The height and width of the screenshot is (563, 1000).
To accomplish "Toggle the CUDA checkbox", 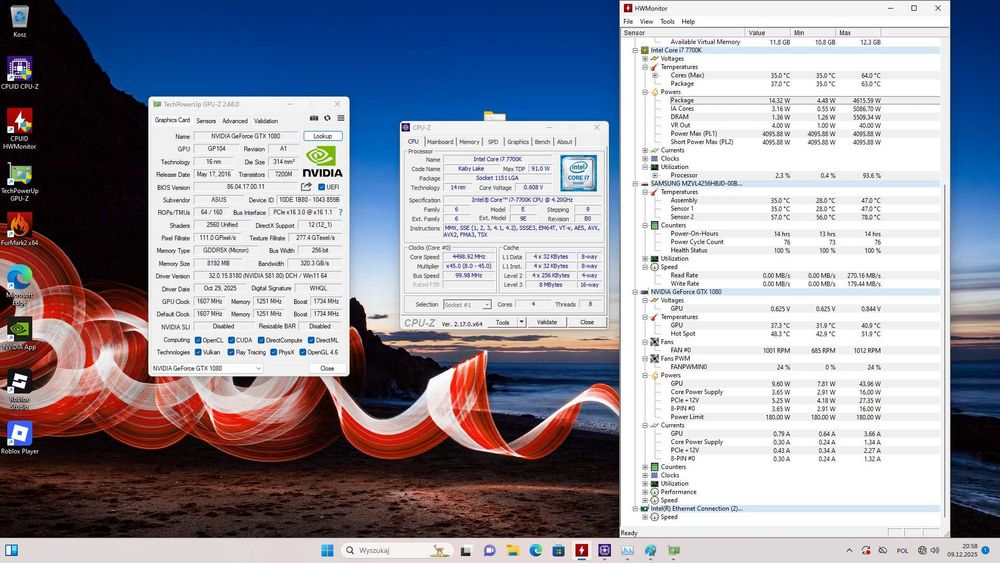I will (x=232, y=340).
